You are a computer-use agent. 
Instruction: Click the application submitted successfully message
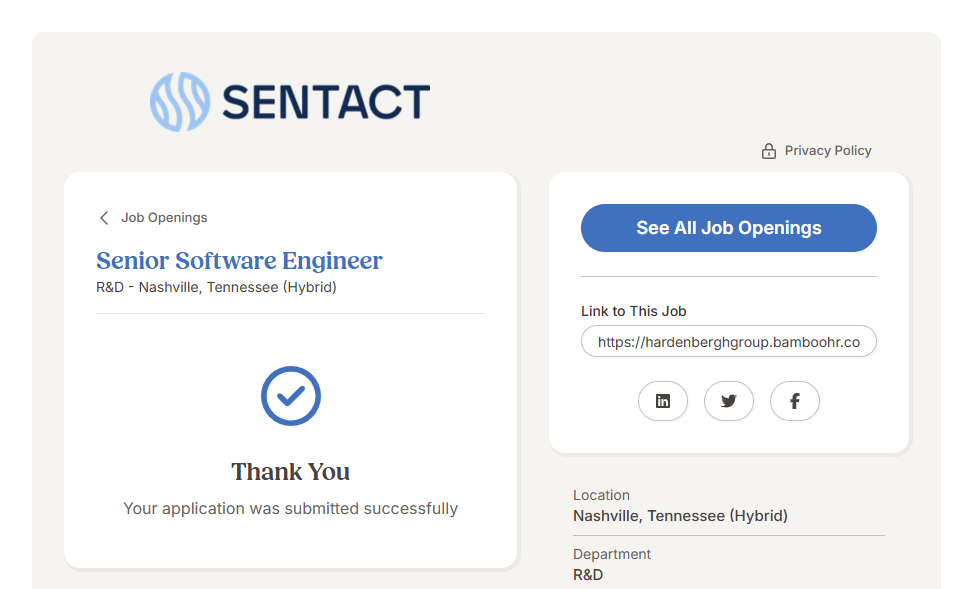tap(290, 508)
